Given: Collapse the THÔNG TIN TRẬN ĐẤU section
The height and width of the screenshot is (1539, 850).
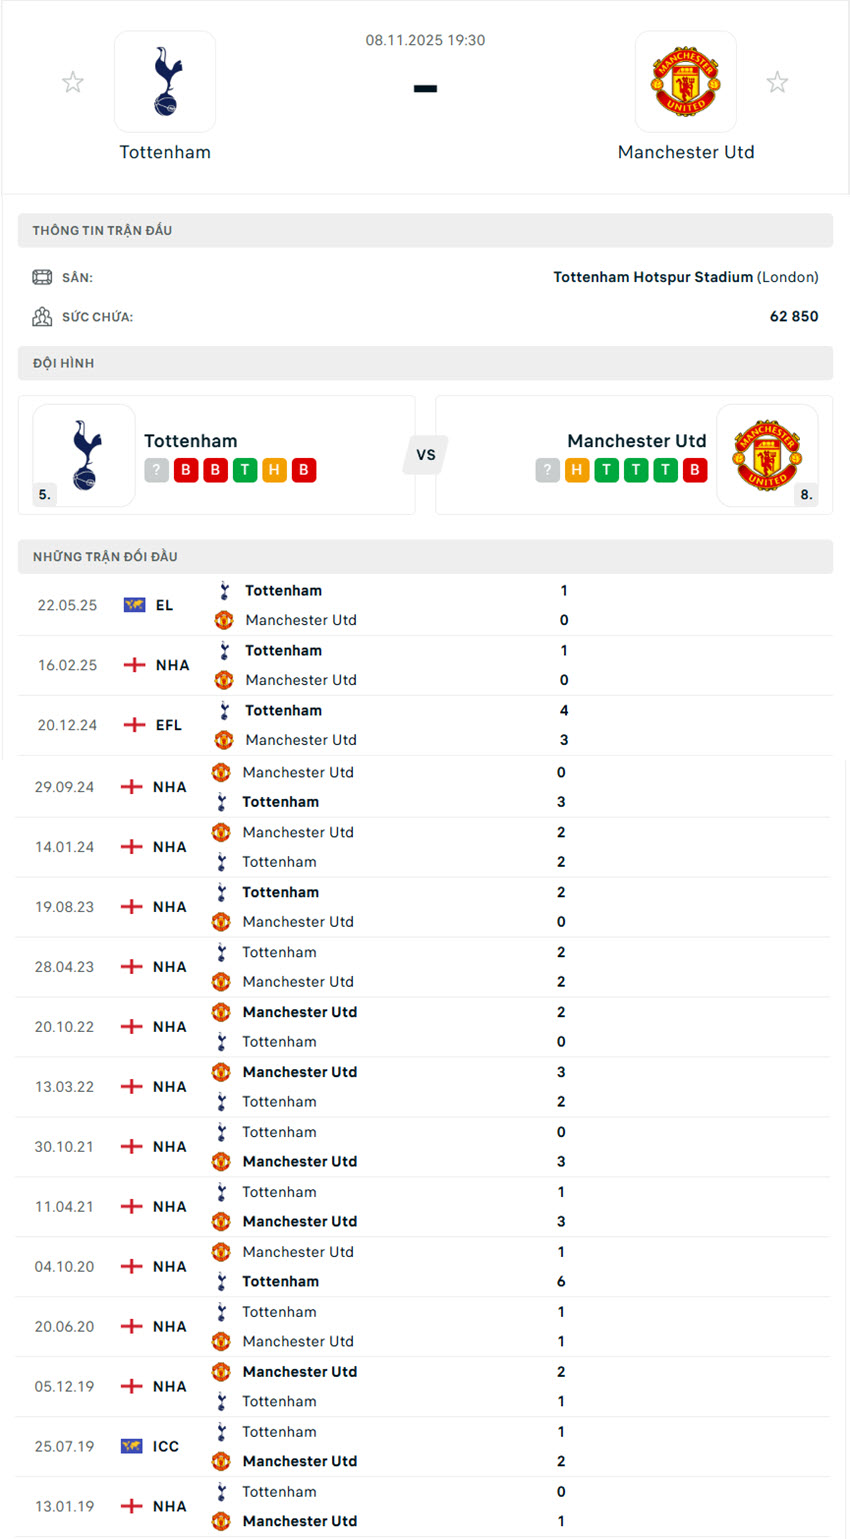Looking at the screenshot, I should 425,230.
